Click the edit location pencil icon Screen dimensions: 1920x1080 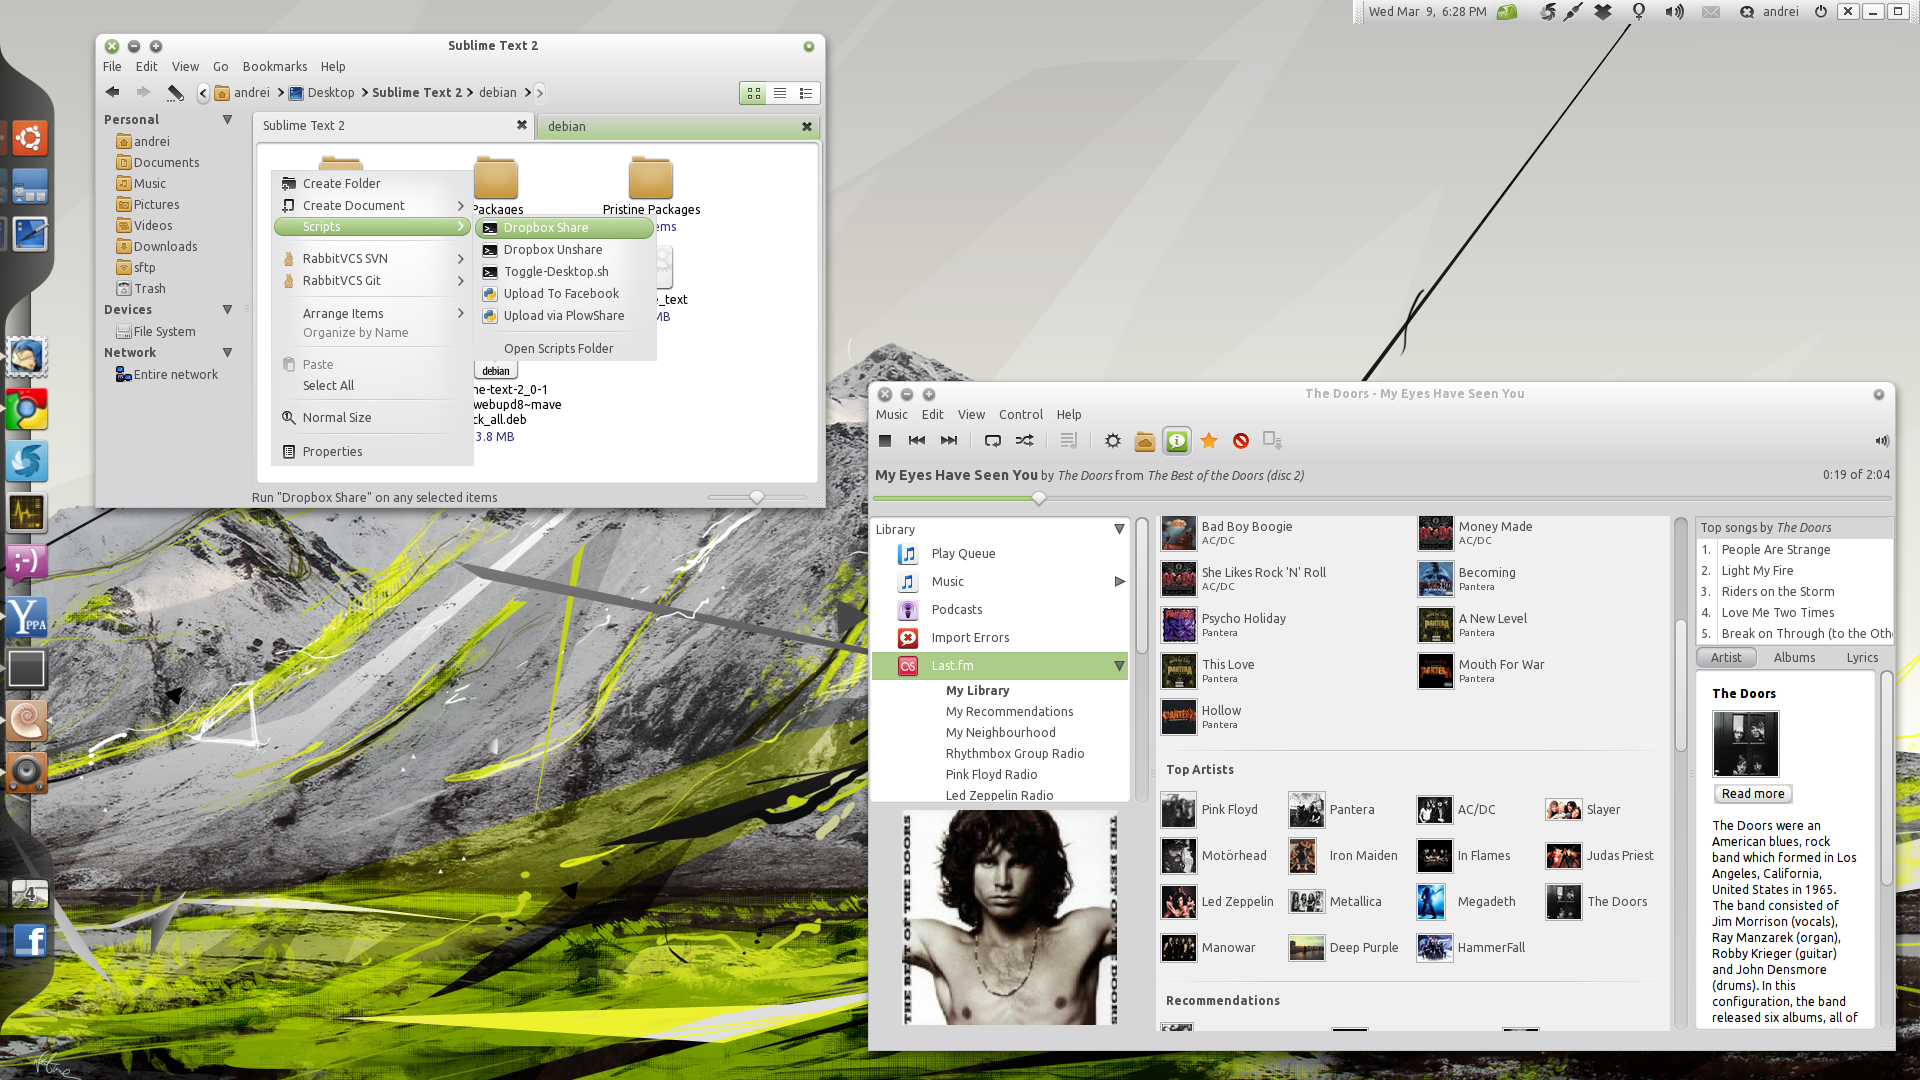tap(176, 93)
